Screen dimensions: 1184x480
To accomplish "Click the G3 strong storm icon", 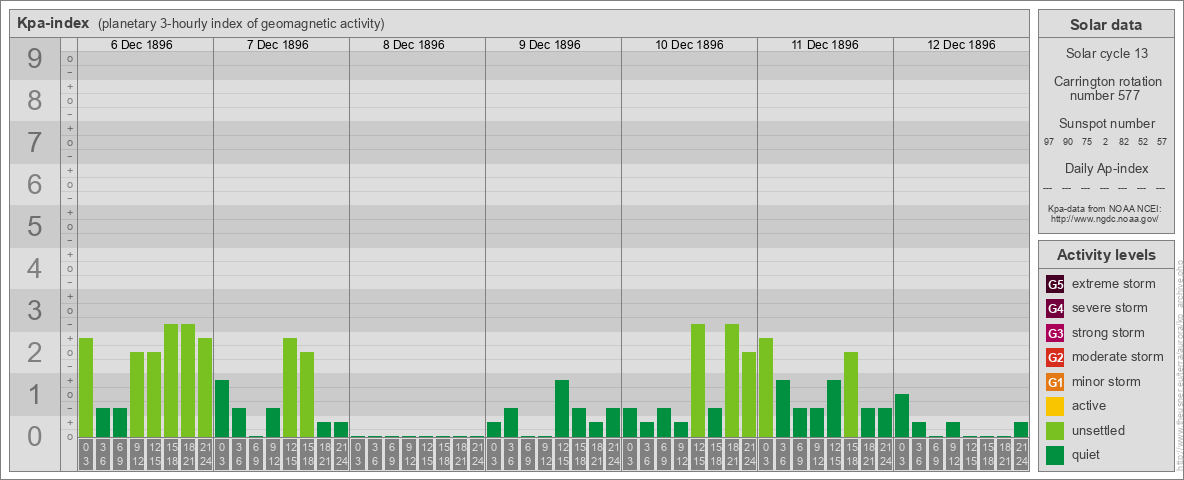I will point(1055,333).
